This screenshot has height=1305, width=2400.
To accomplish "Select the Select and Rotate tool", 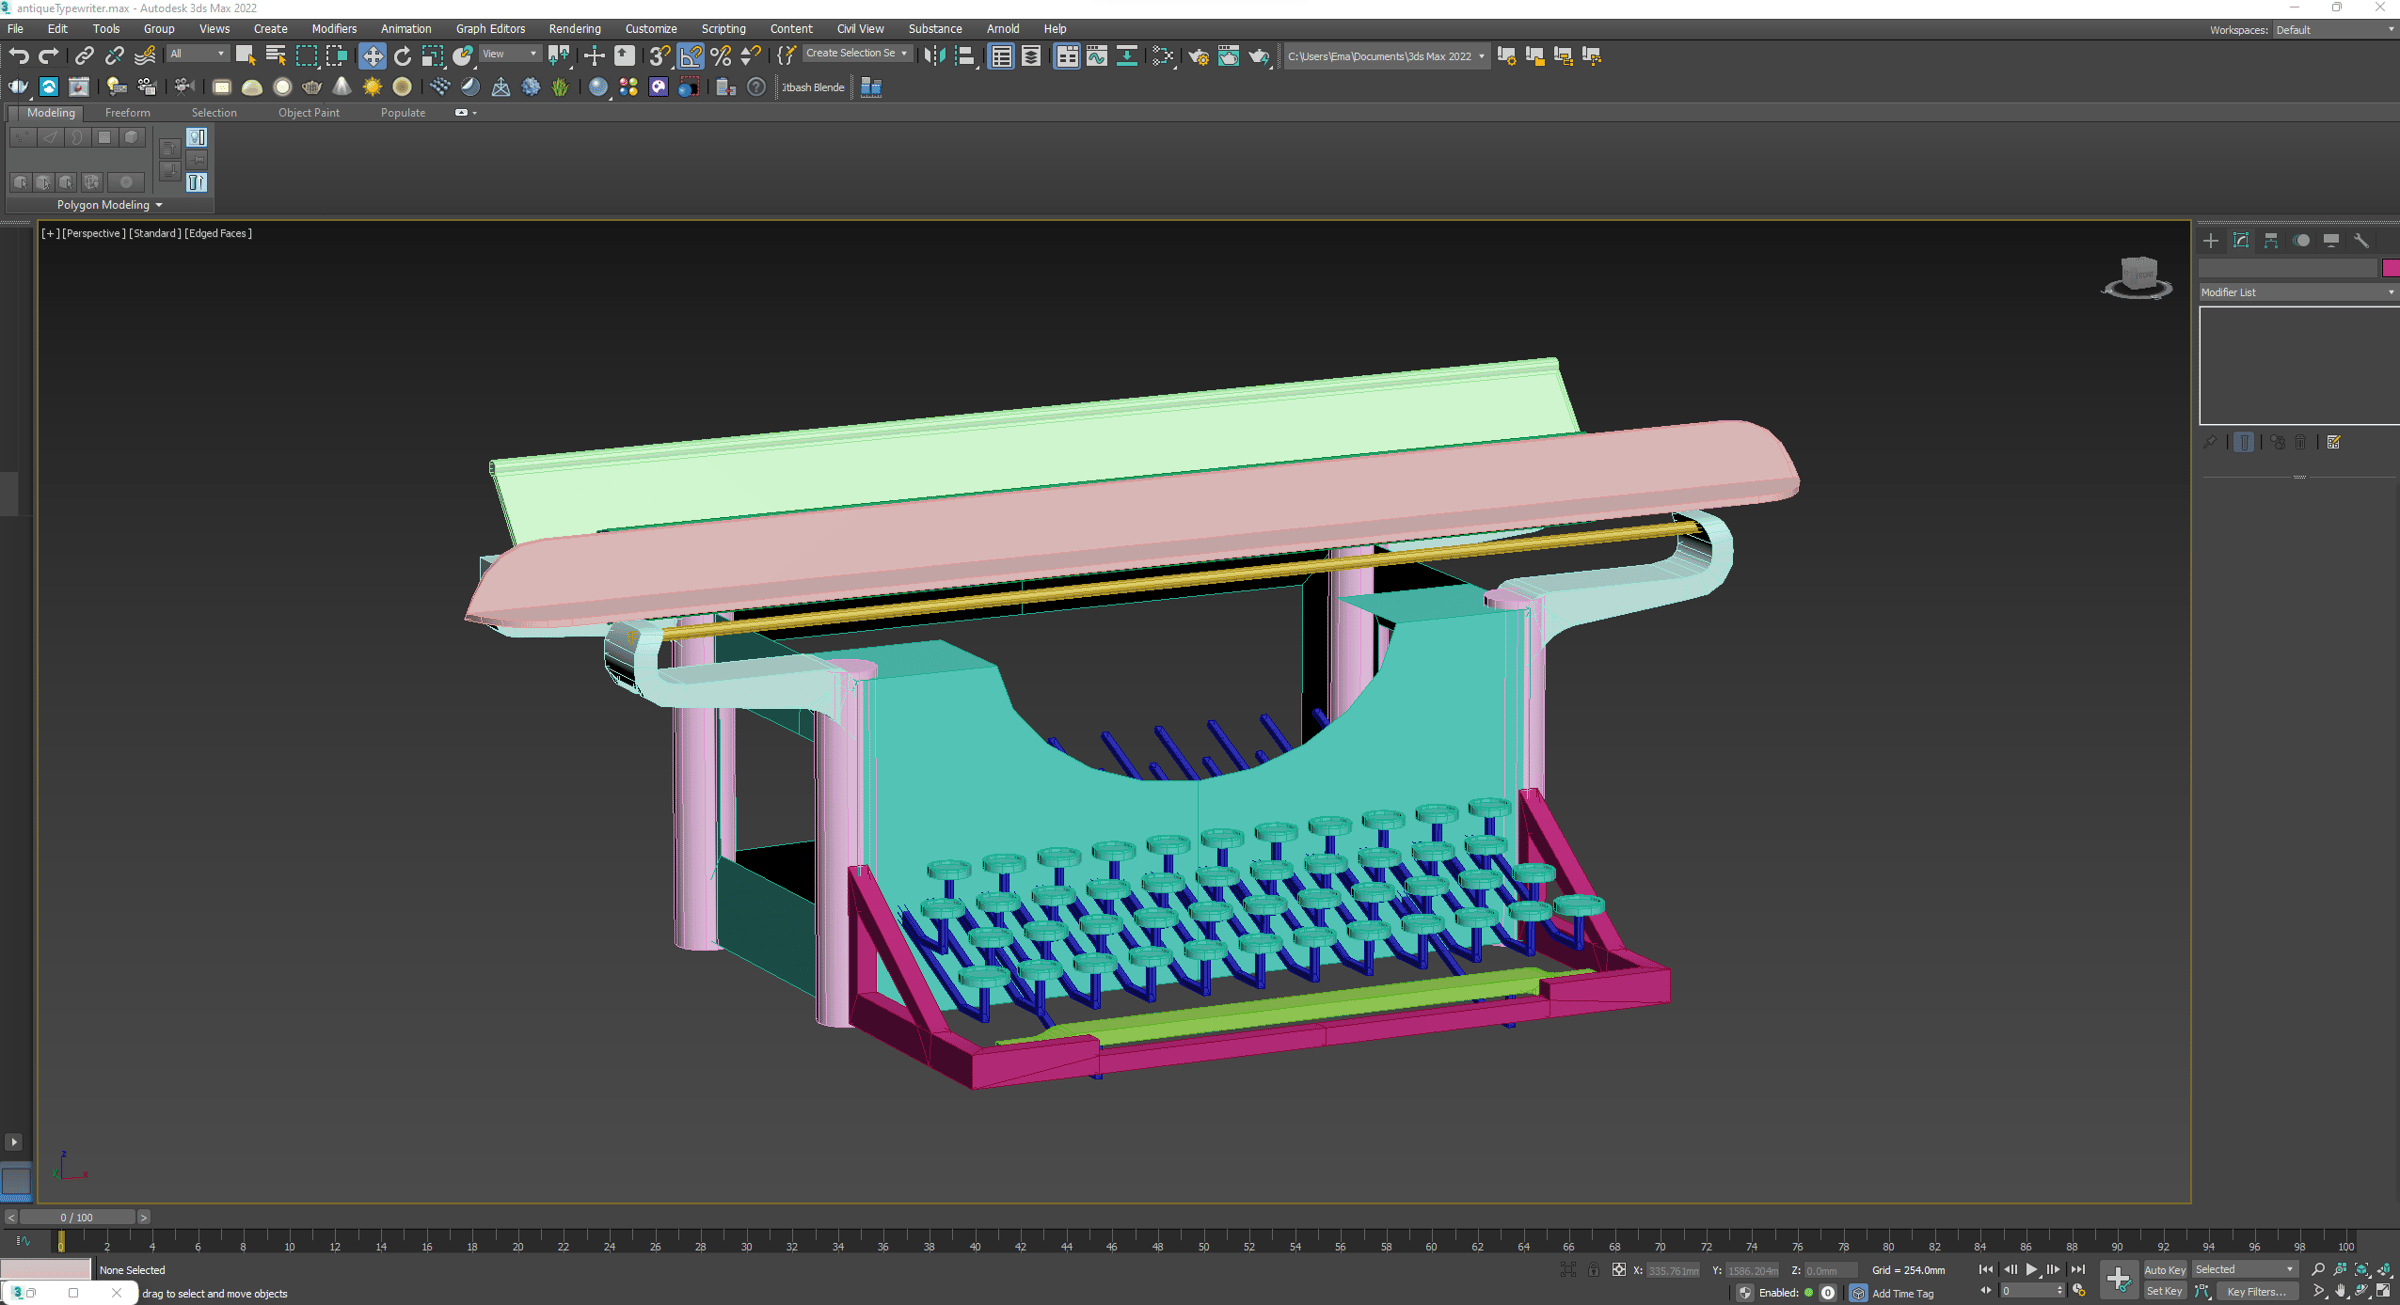I will point(402,56).
